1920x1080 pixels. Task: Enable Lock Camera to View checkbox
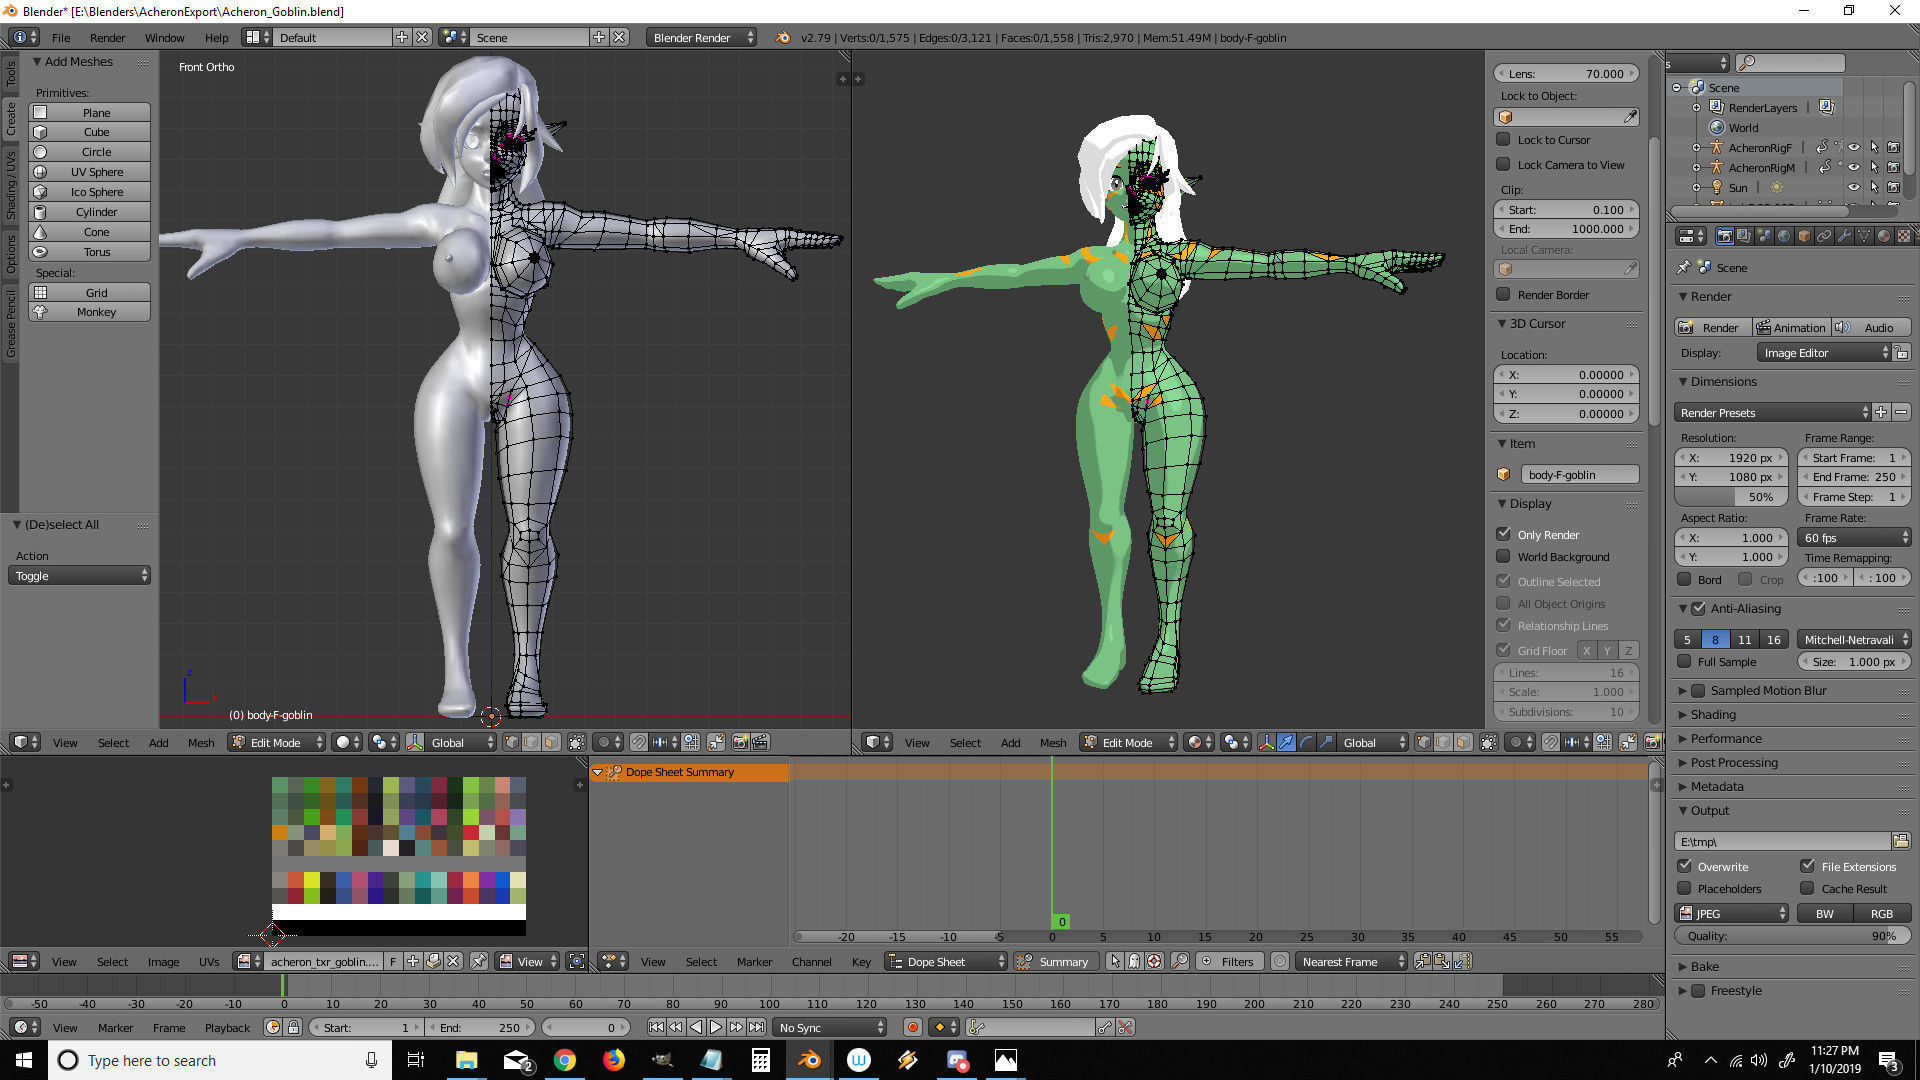coord(1503,164)
